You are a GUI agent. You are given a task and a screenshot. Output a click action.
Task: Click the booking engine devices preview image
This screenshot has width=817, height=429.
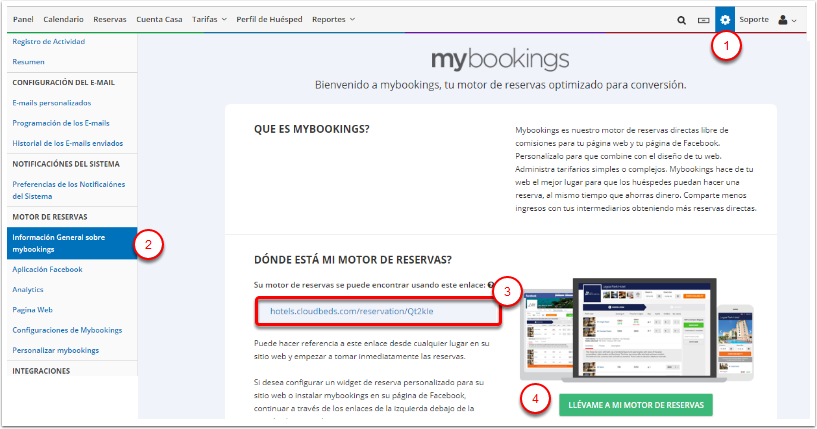tap(636, 330)
